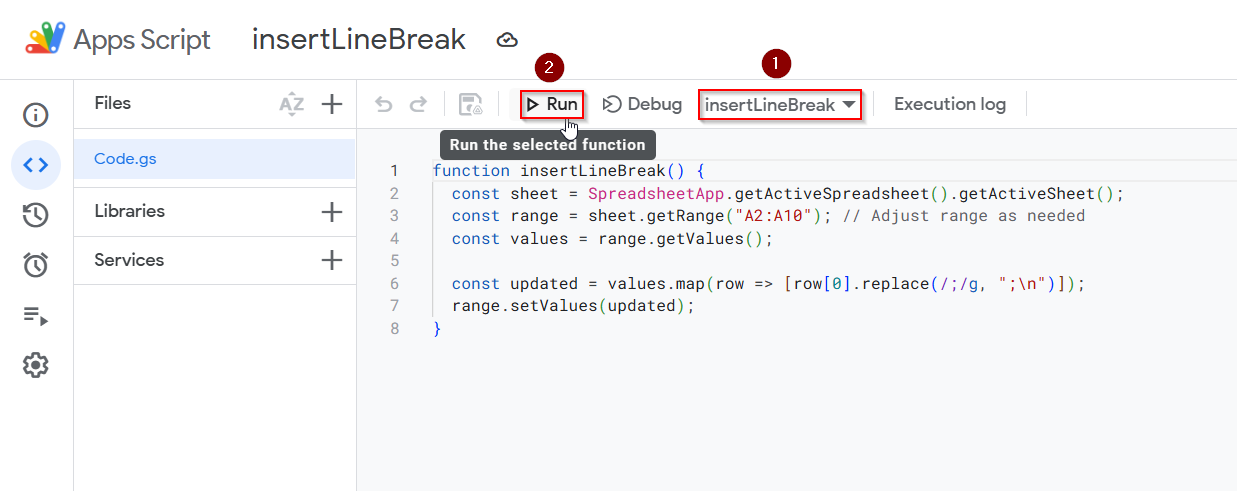Click the undo arrow in toolbar

[x=384, y=104]
